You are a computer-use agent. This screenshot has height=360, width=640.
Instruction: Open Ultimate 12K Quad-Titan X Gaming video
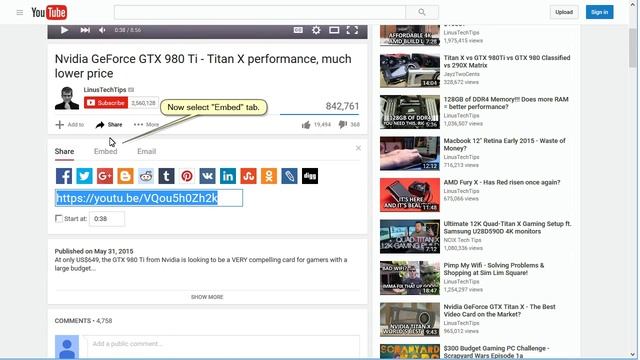click(507, 227)
